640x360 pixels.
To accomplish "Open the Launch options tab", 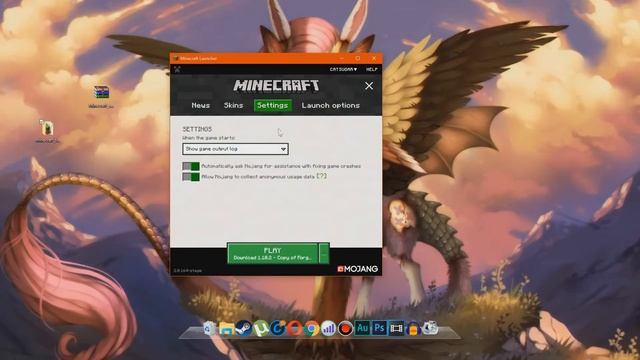I will 331,105.
